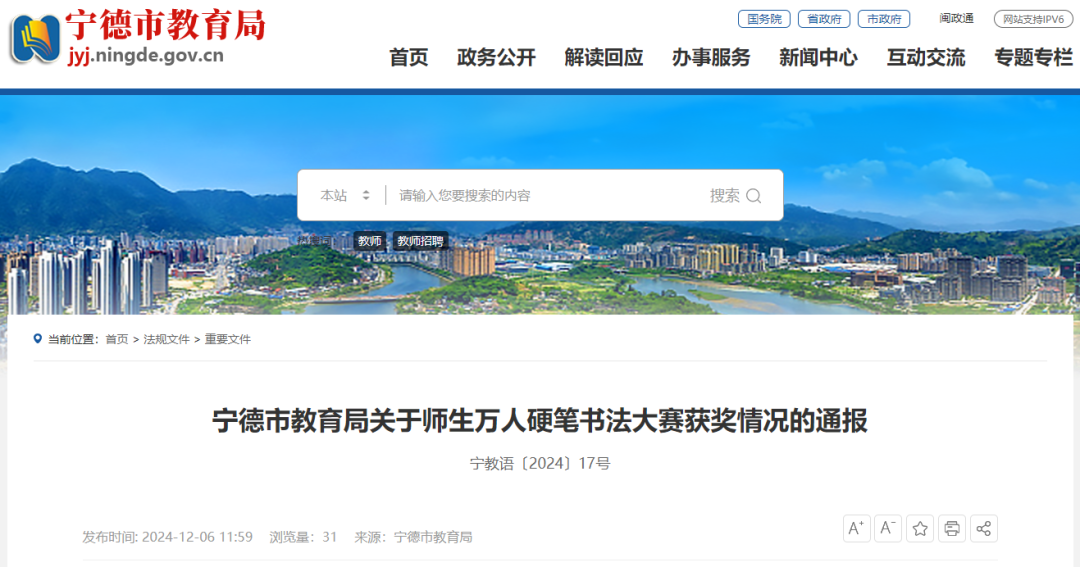The image size is (1080, 567).
Task: Click the decrease font size A- icon
Action: click(x=888, y=528)
